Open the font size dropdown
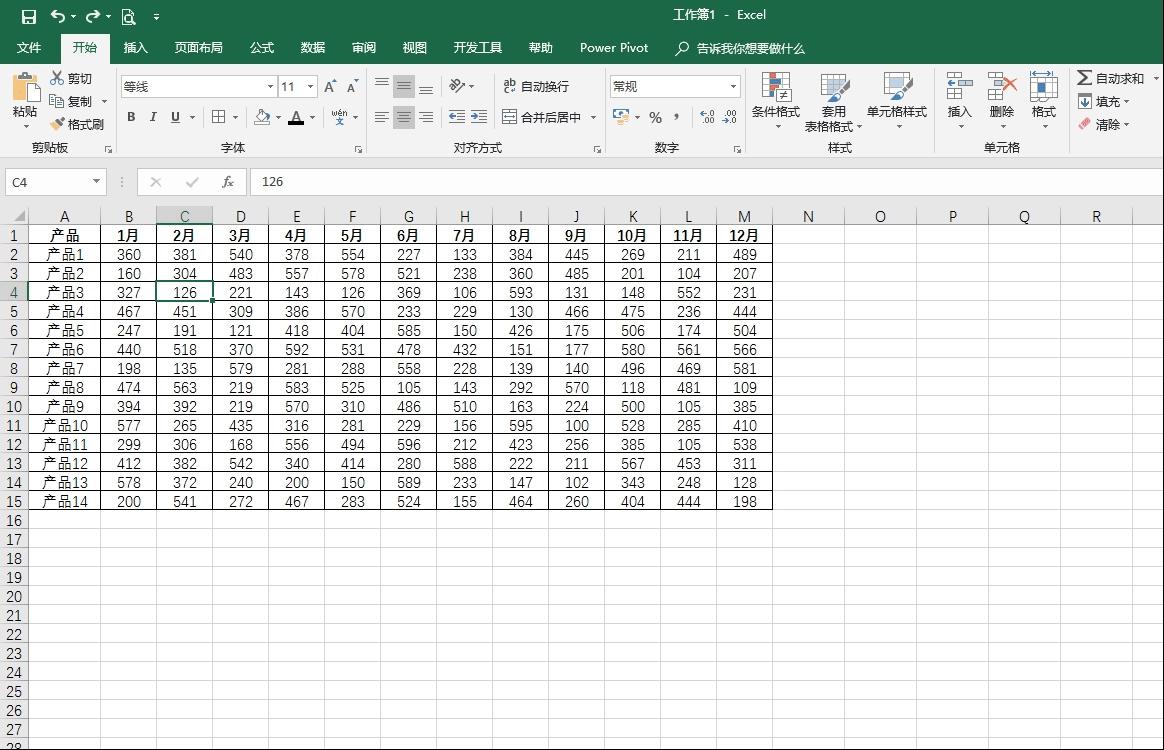The width and height of the screenshot is (1164, 750). 294,86
